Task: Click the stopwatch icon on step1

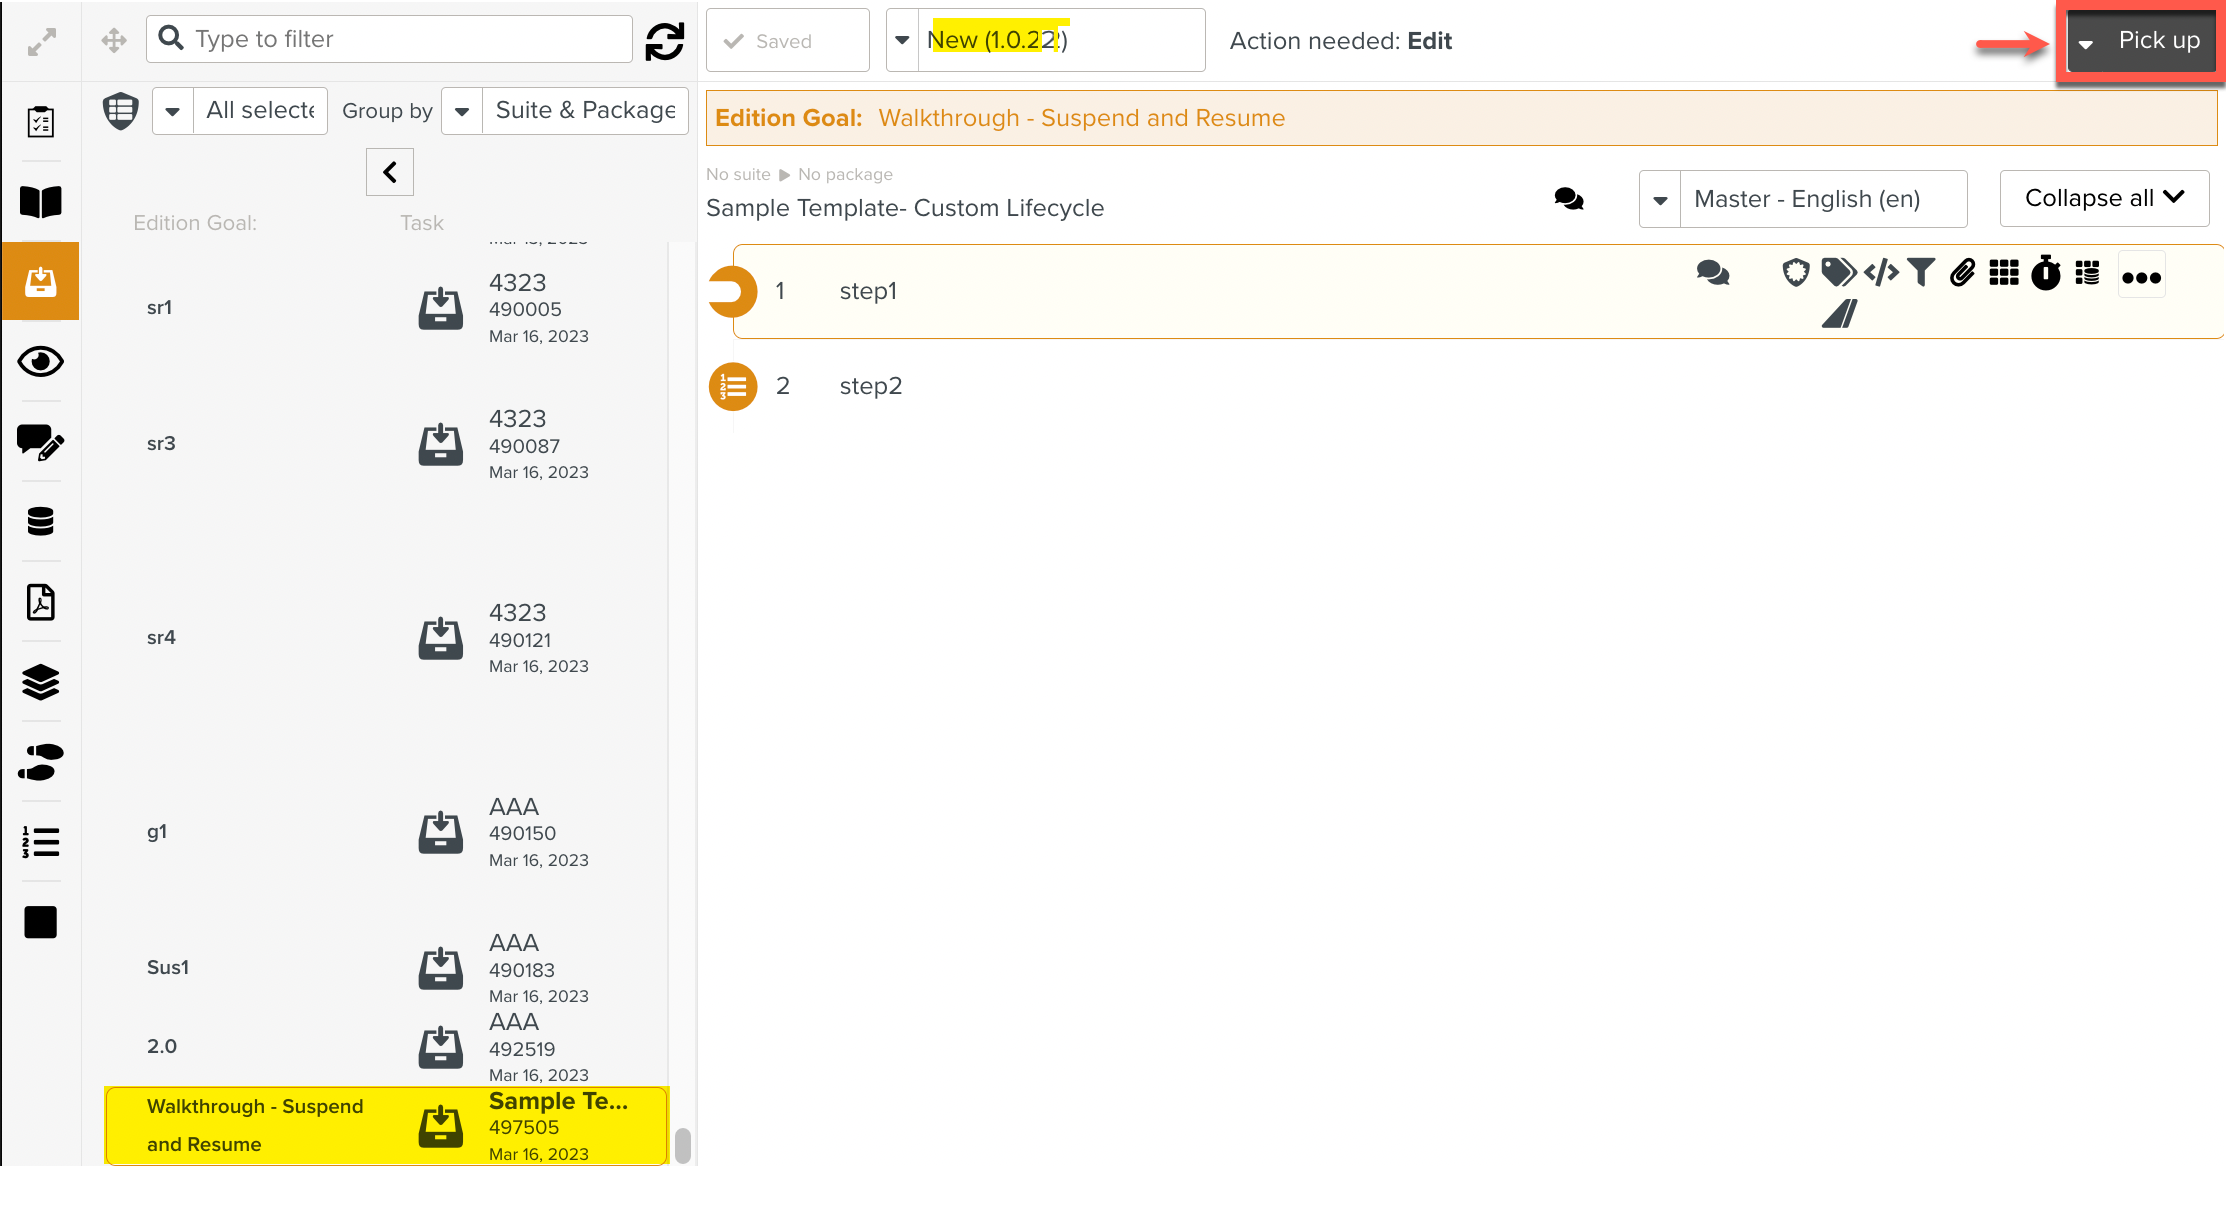Action: pyautogui.click(x=2045, y=273)
